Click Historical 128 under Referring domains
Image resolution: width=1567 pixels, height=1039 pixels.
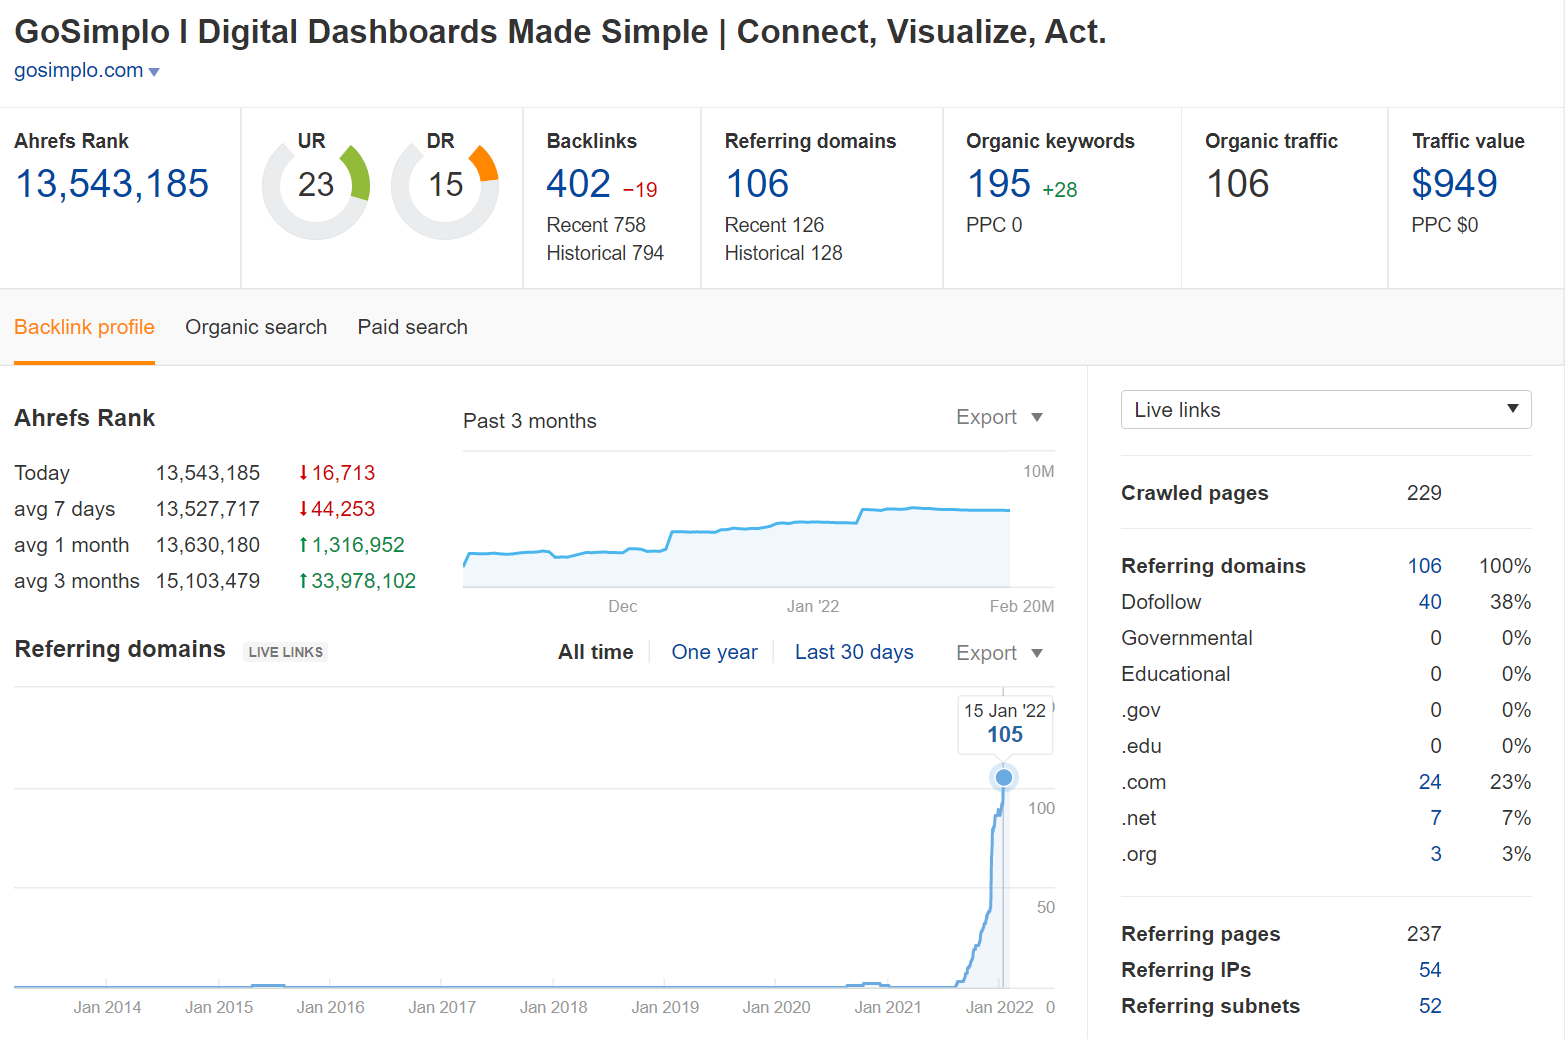coord(783,253)
